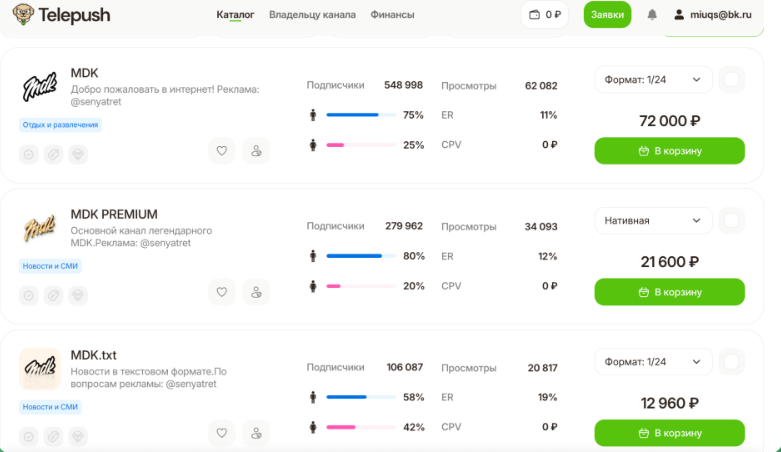The width and height of the screenshot is (781, 452).
Task: Click the MDK PREMIUM ER value 12%
Action: coord(547,256)
